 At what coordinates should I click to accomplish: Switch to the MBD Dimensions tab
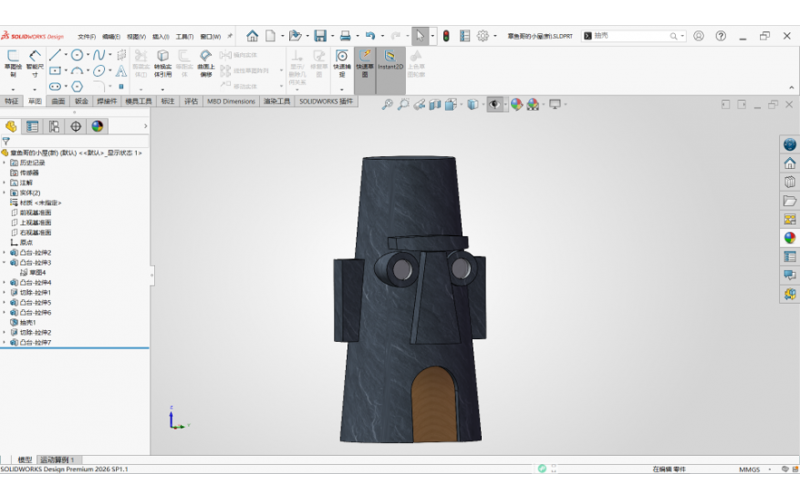pos(231,101)
